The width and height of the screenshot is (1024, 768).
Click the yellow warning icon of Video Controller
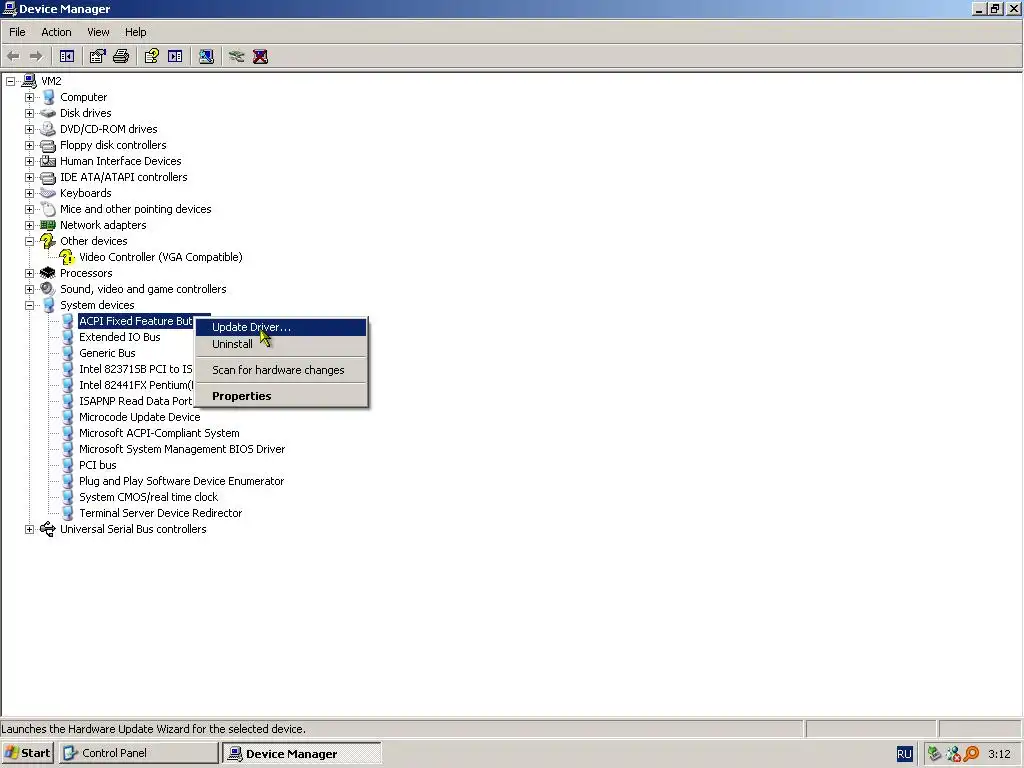pyautogui.click(x=67, y=257)
